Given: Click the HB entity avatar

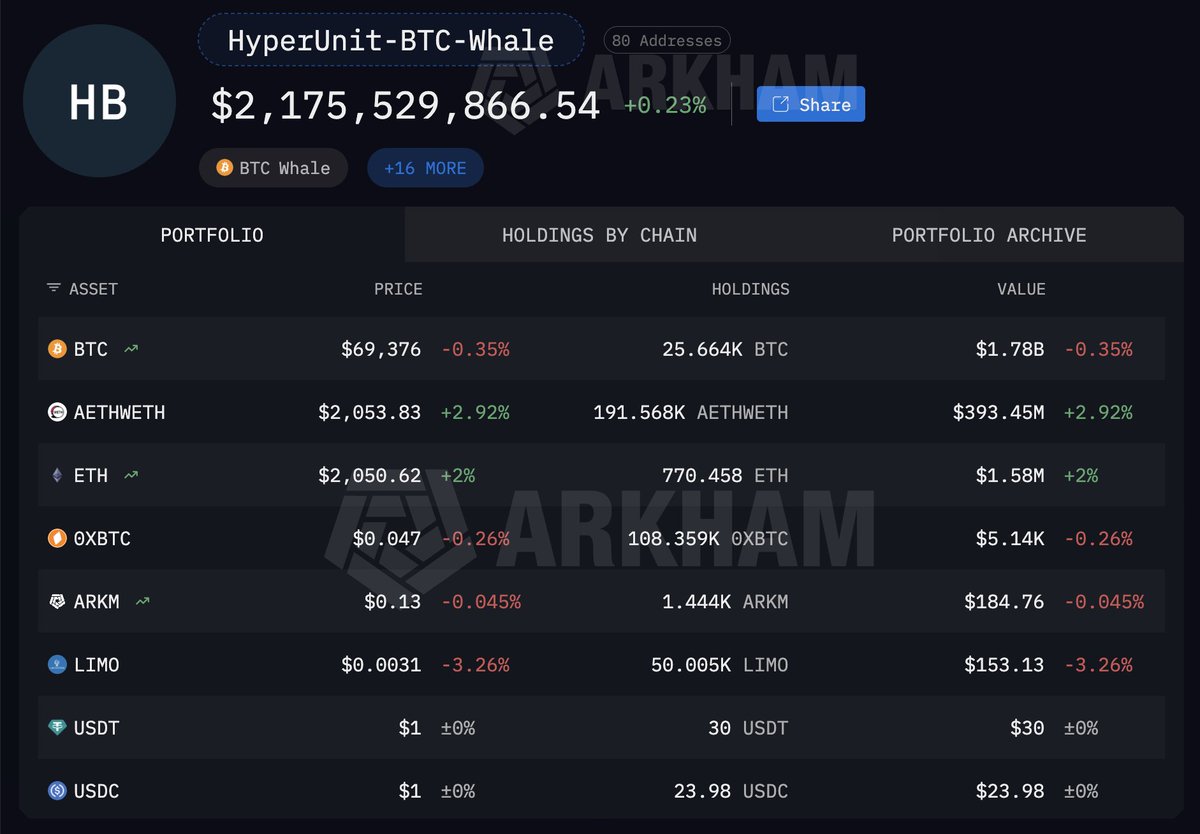Looking at the screenshot, I should pyautogui.click(x=99, y=103).
